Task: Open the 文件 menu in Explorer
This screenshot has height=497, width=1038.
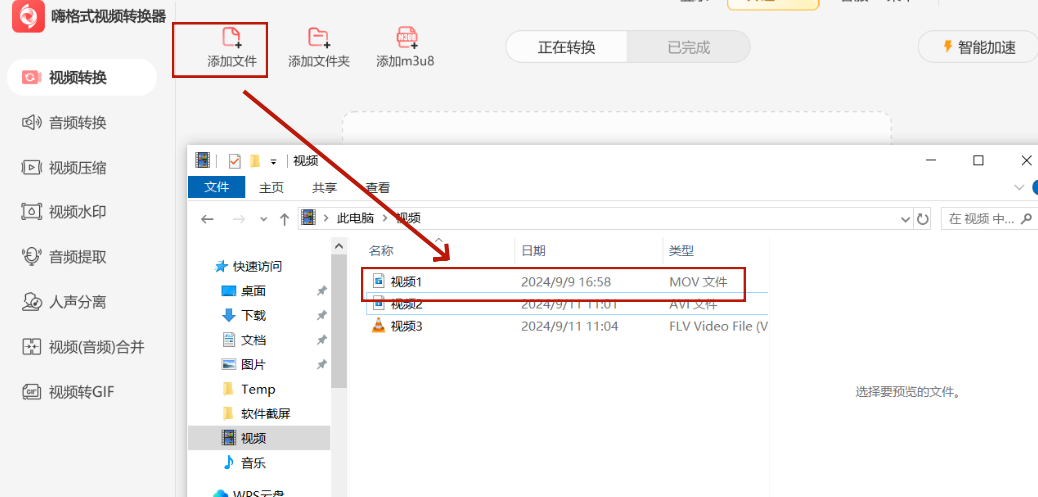Action: coord(216,187)
